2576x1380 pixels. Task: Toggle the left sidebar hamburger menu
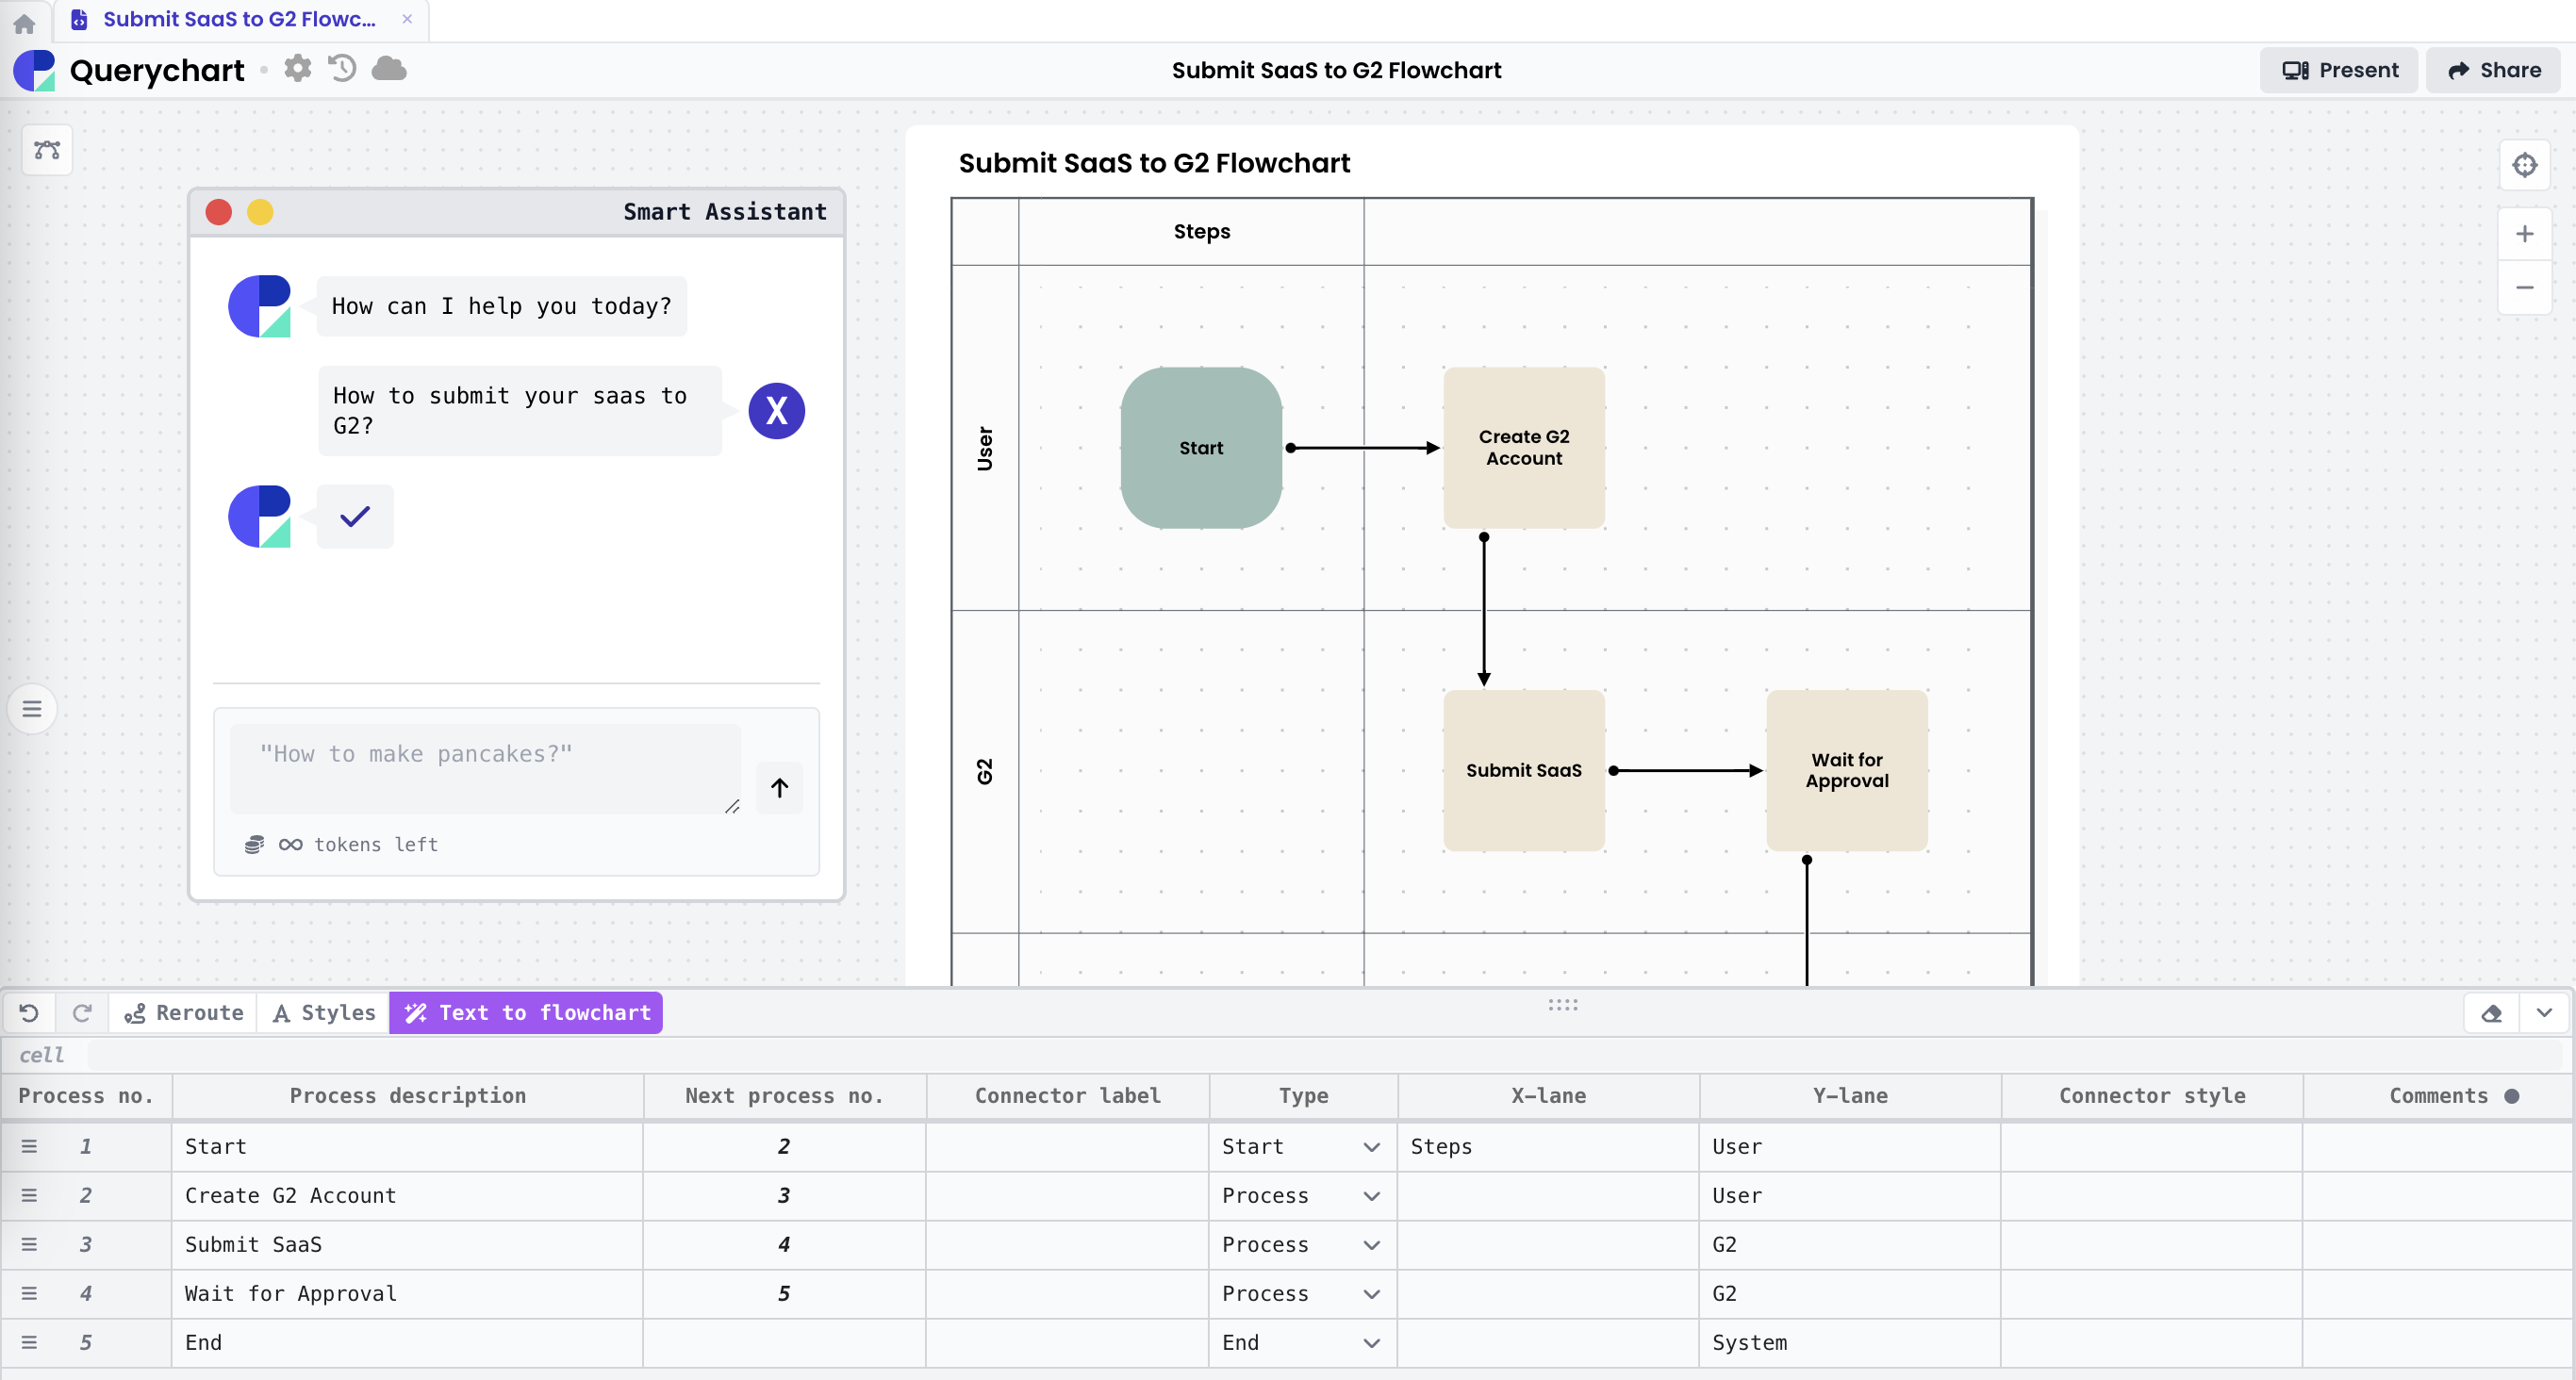pos(32,709)
